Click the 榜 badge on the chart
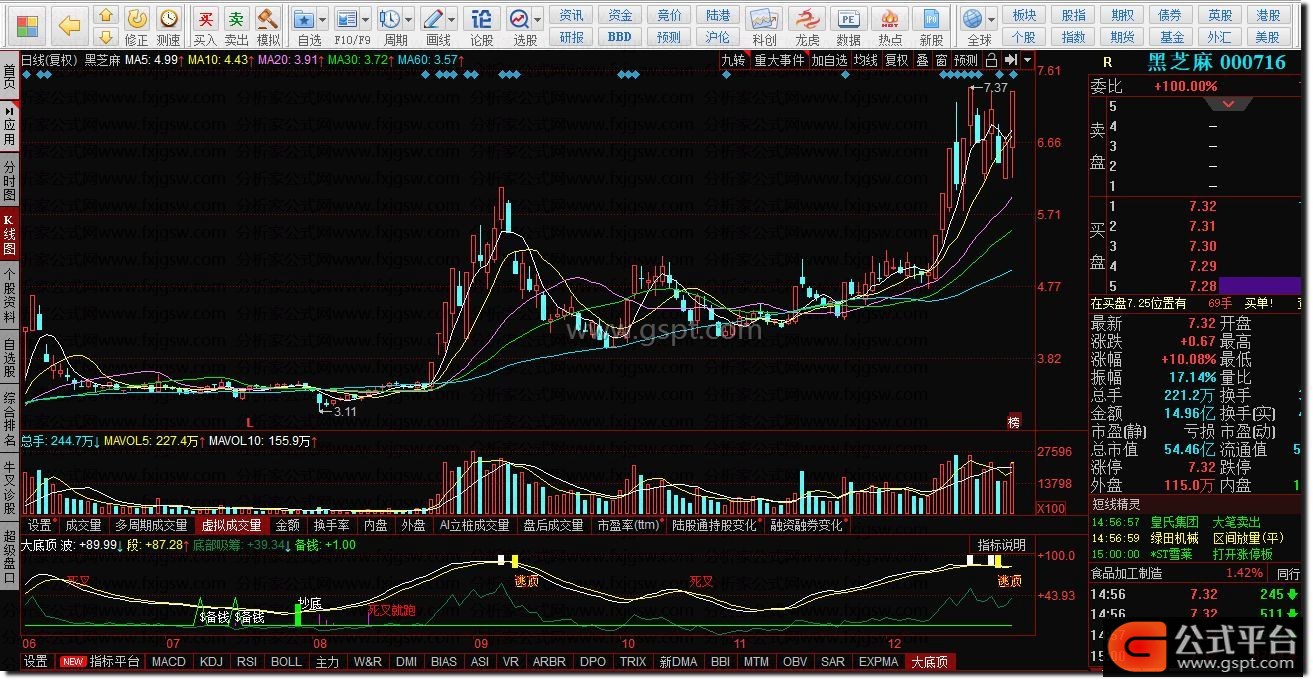 pos(1014,421)
